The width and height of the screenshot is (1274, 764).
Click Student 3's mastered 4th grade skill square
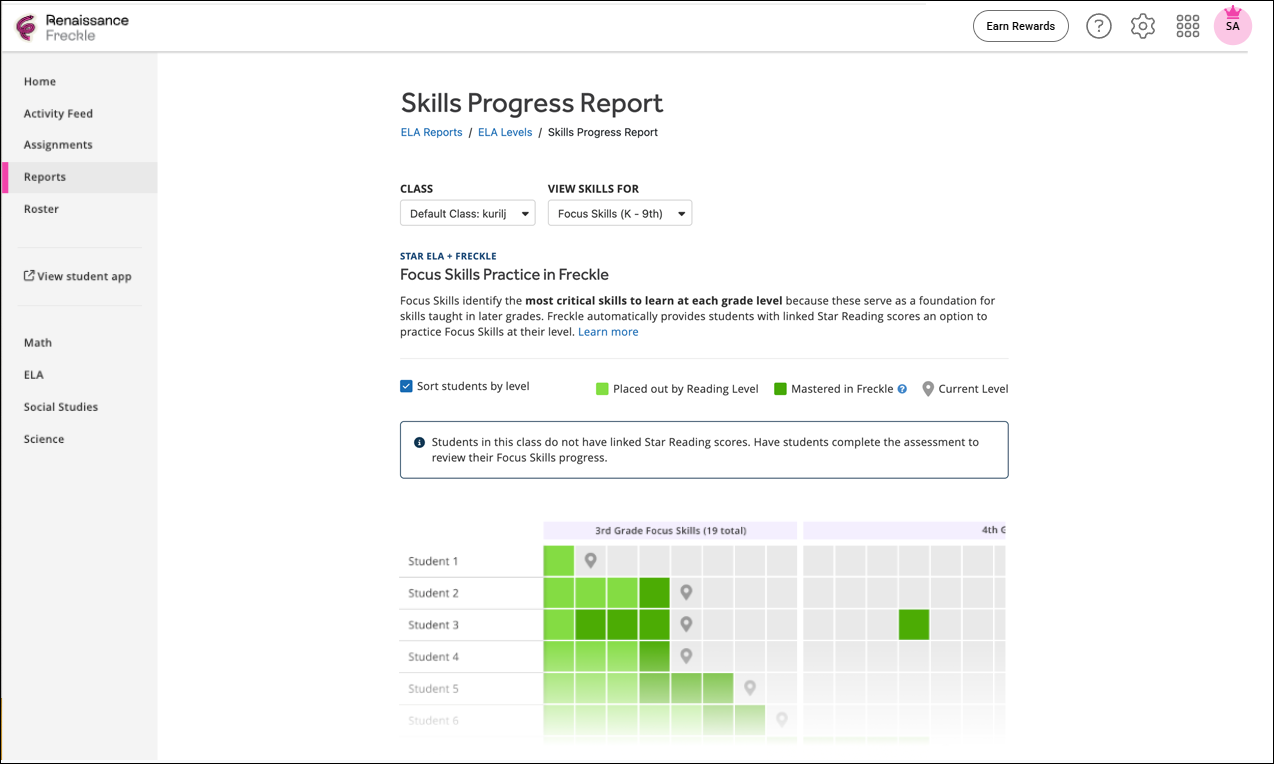(914, 624)
